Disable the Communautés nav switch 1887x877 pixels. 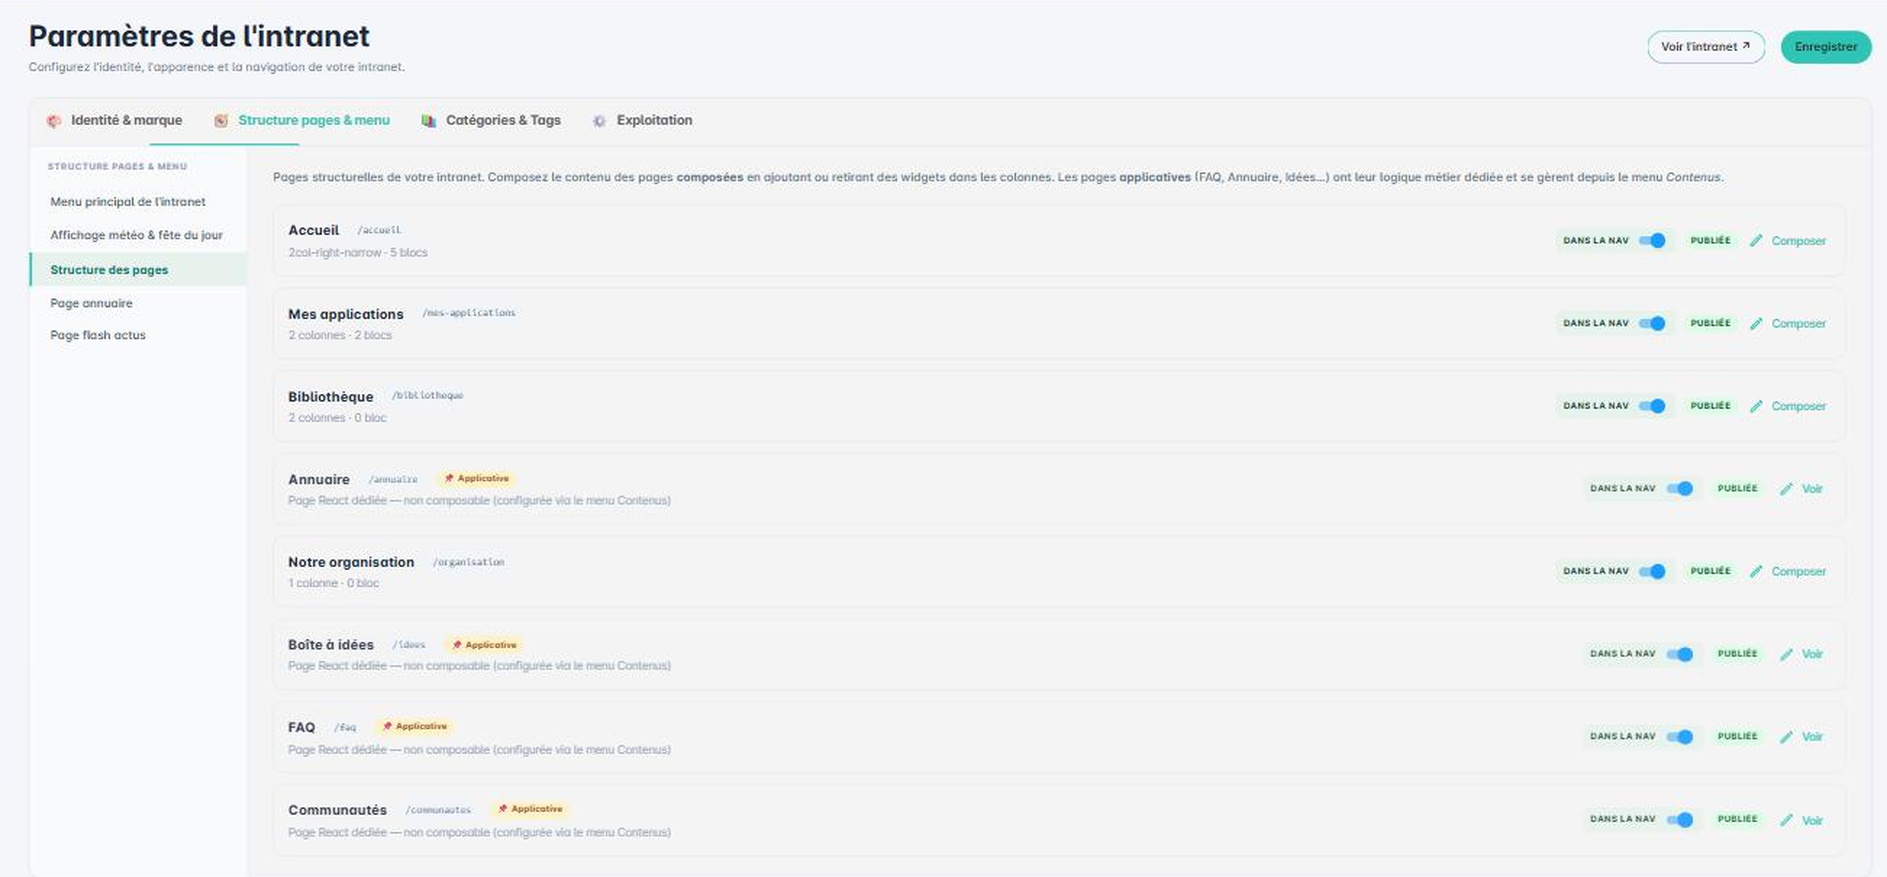click(1680, 820)
